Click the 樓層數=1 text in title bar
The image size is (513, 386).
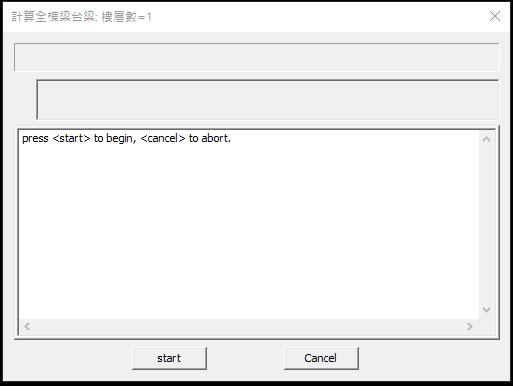coord(127,17)
